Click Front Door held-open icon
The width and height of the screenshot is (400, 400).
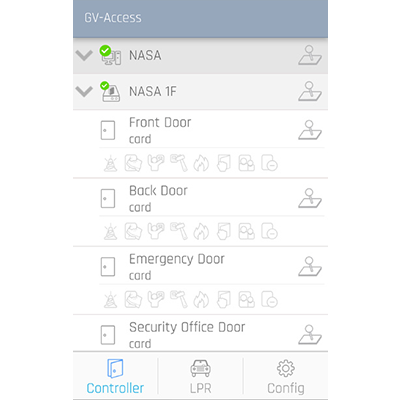click(x=224, y=164)
